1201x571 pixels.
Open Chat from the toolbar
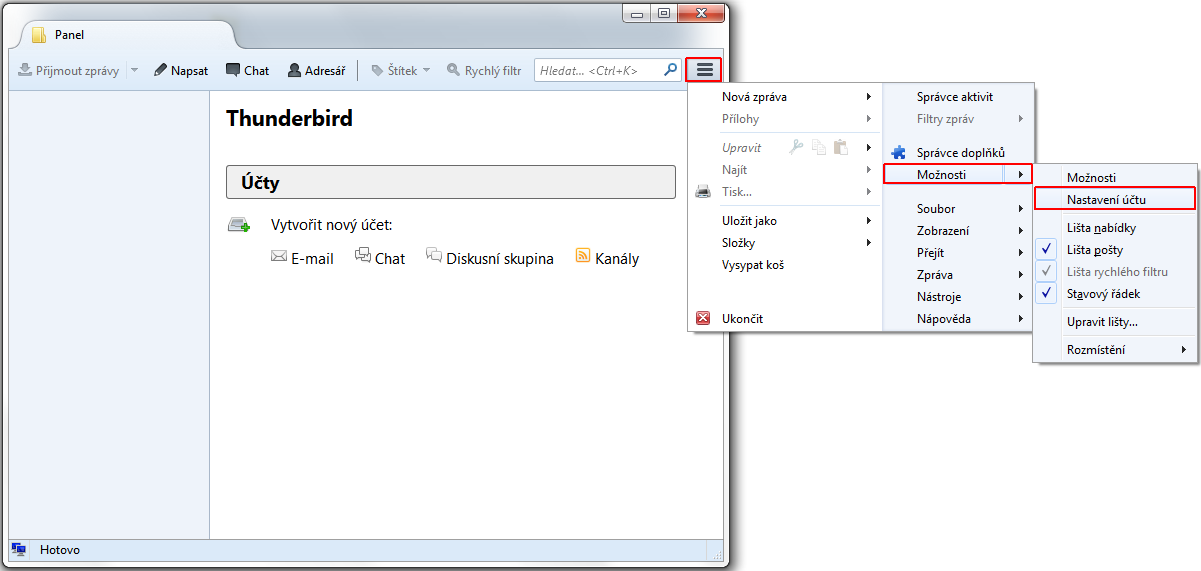247,71
